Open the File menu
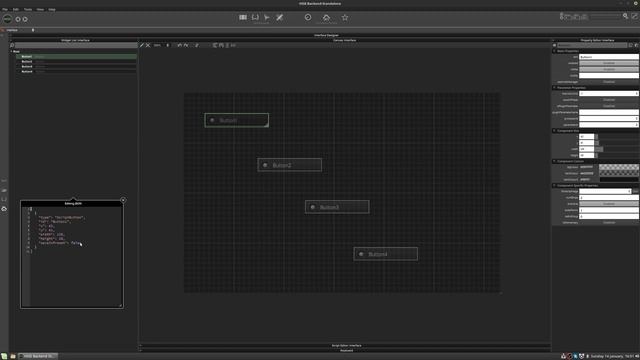Image resolution: width=640 pixels, height=360 pixels. pos(5,9)
